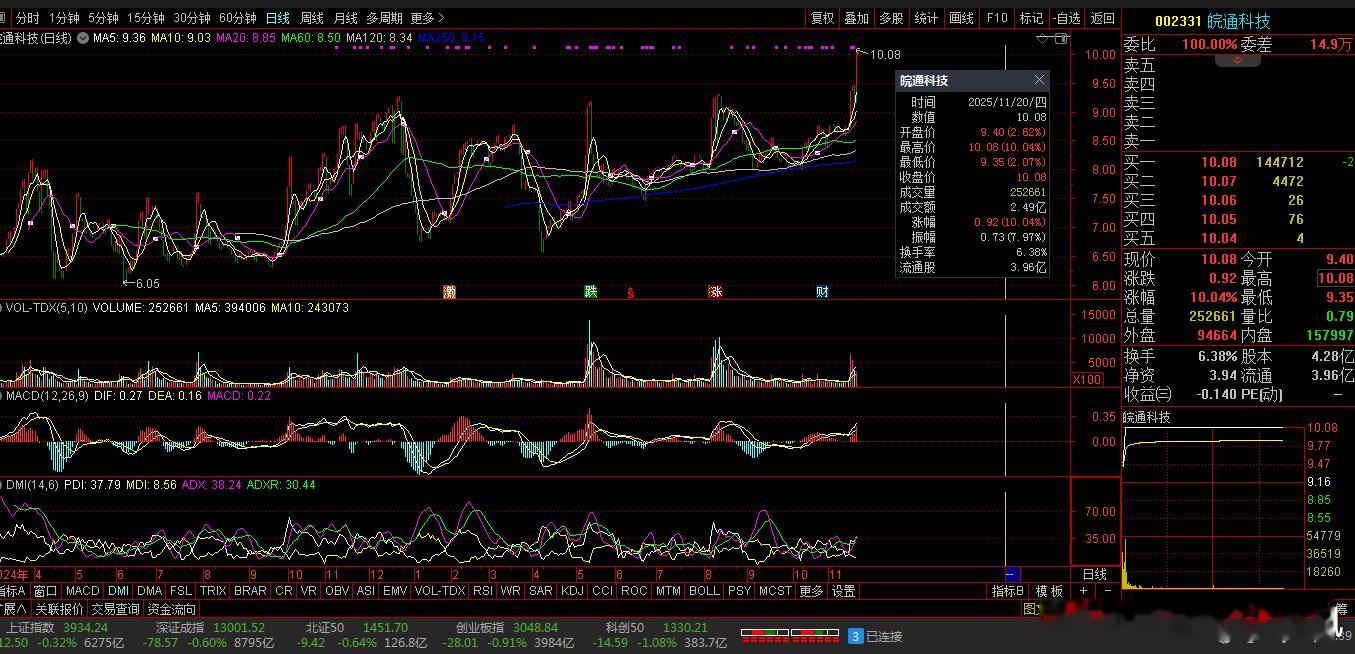Click the 统计 statistics button
This screenshot has height=654, width=1355.
(x=927, y=18)
